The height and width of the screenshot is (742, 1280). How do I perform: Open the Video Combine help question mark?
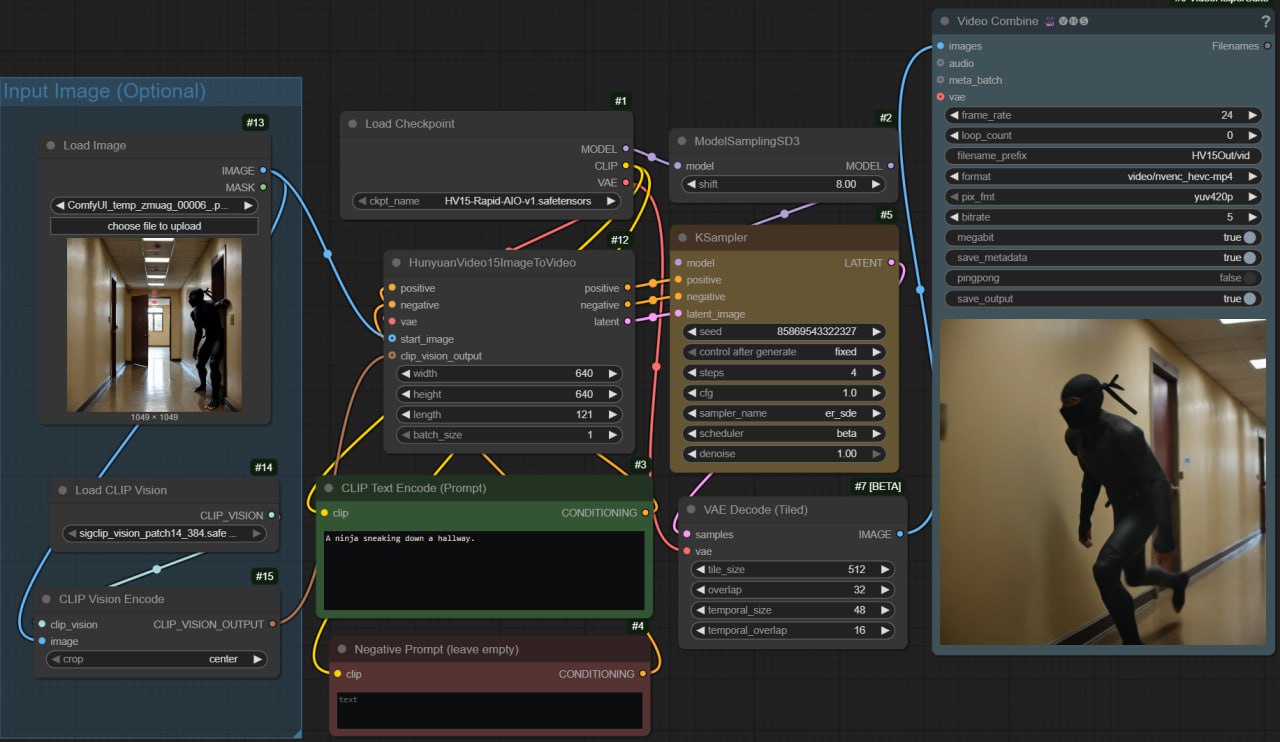[x=1266, y=21]
